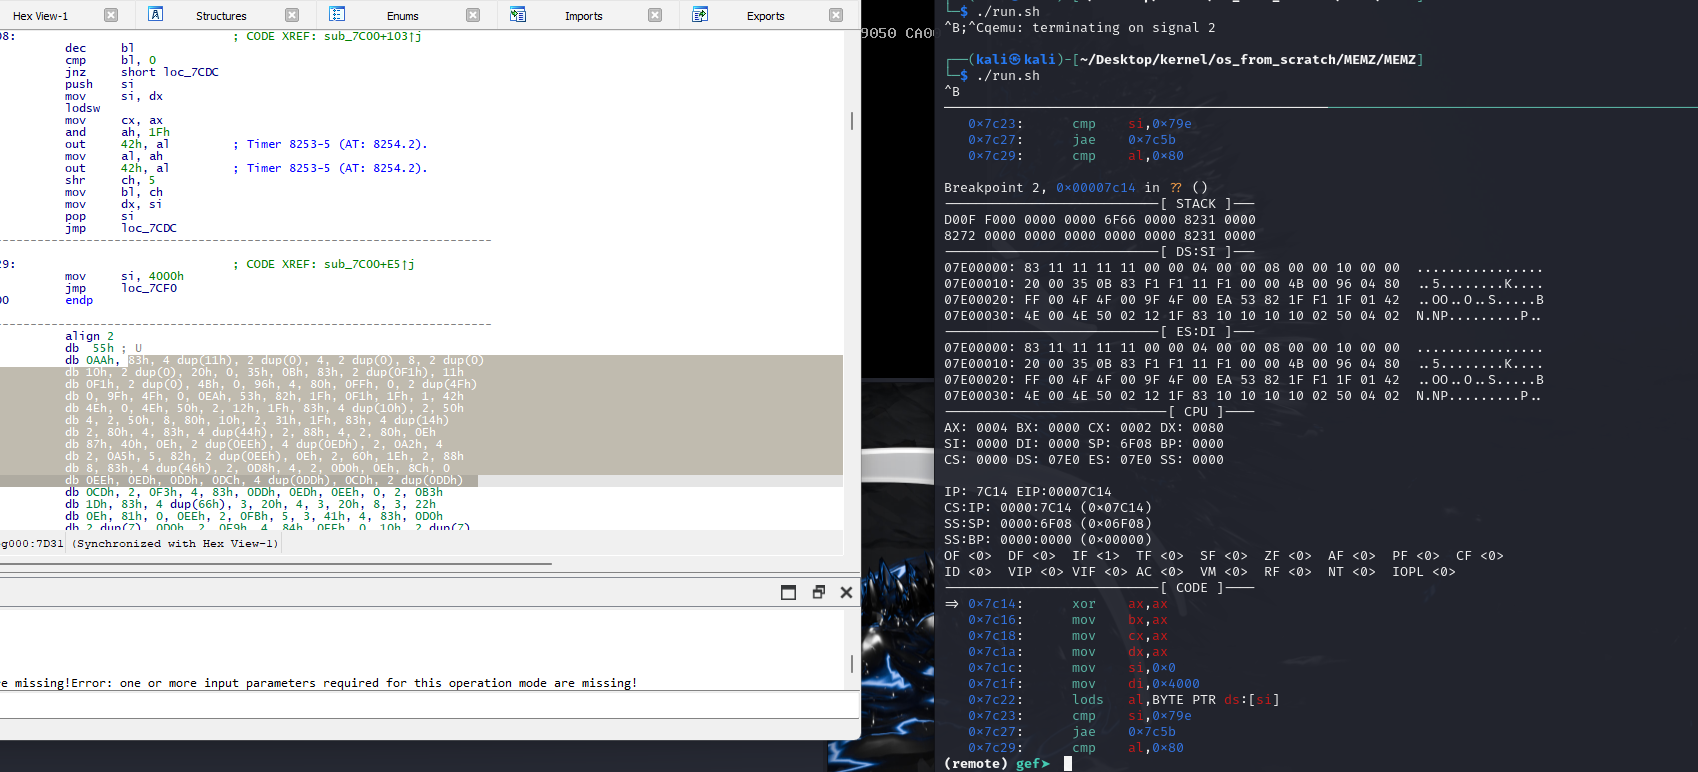This screenshot has width=1698, height=772.
Task: Click the './run.sh' command under kali prompt
Action: pos(1008,76)
